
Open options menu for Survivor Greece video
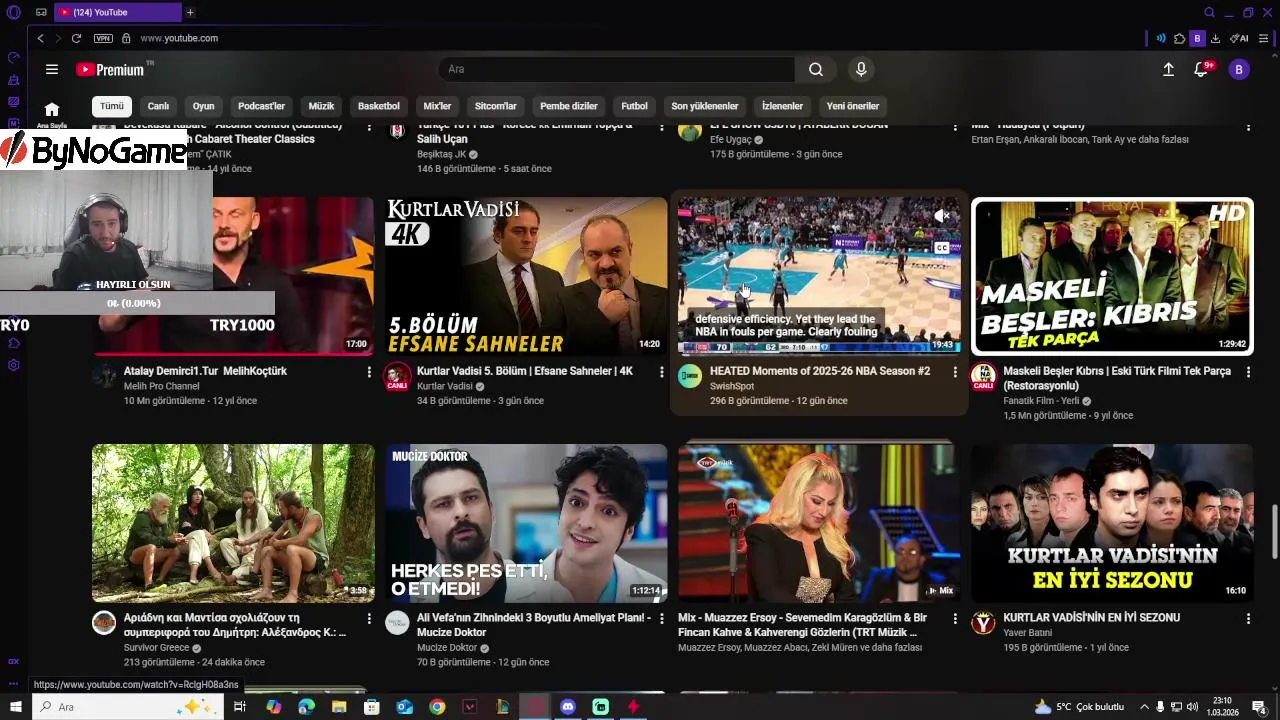[369, 619]
